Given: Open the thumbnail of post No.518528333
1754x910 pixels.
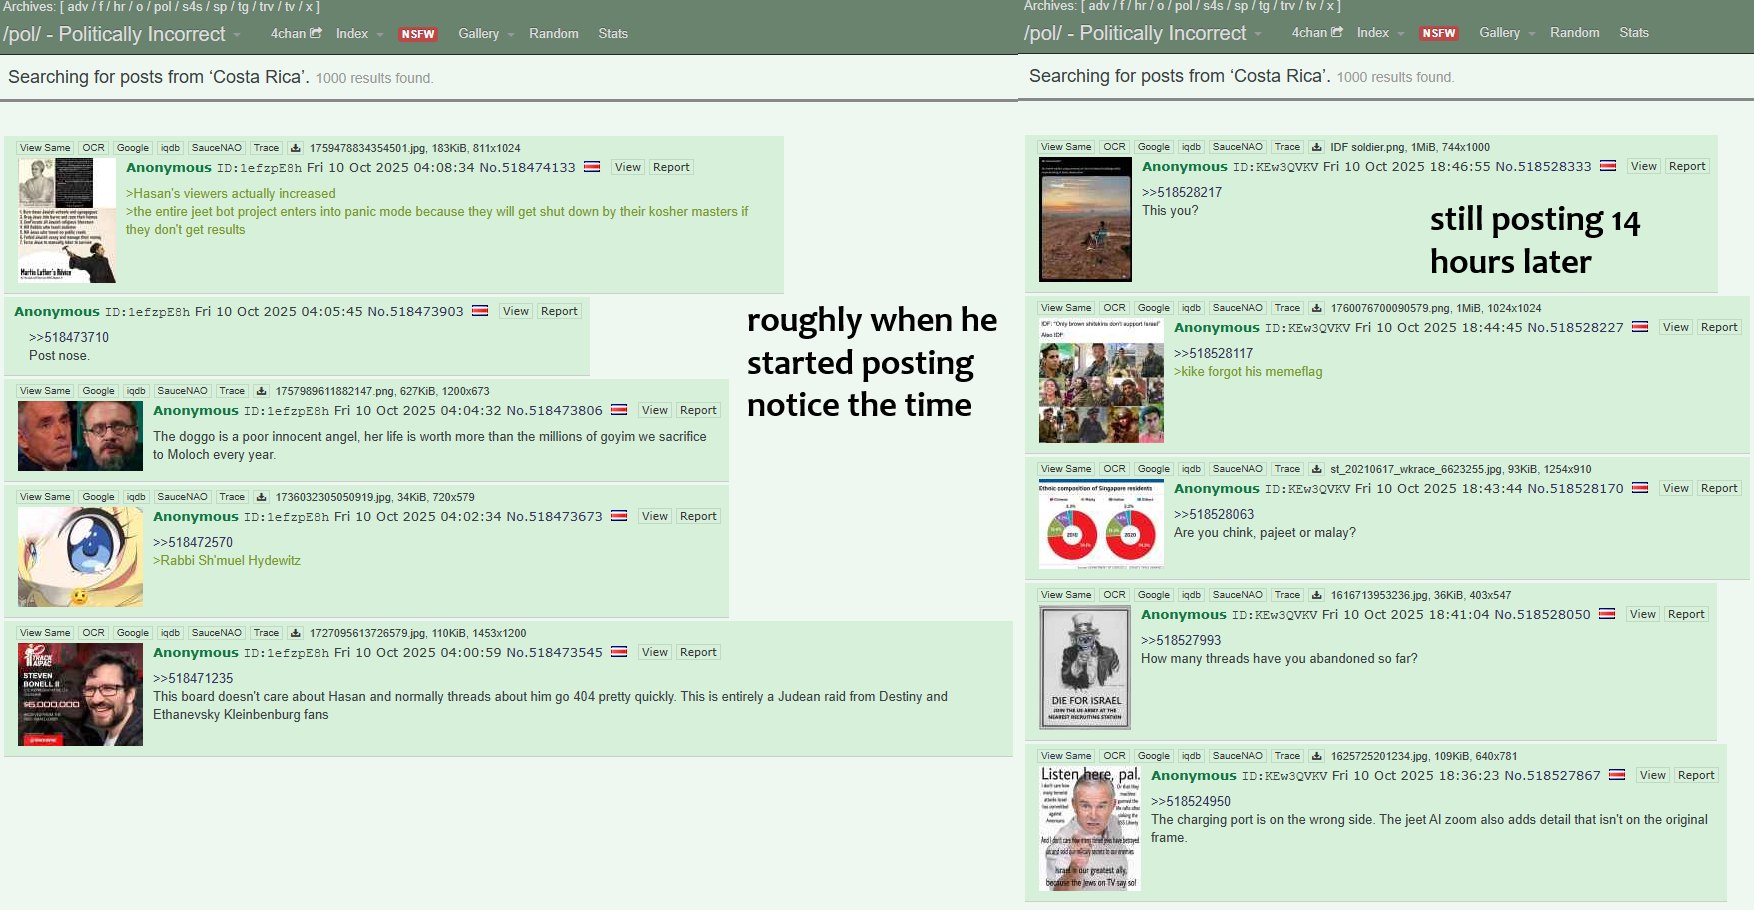Looking at the screenshot, I should (1085, 219).
